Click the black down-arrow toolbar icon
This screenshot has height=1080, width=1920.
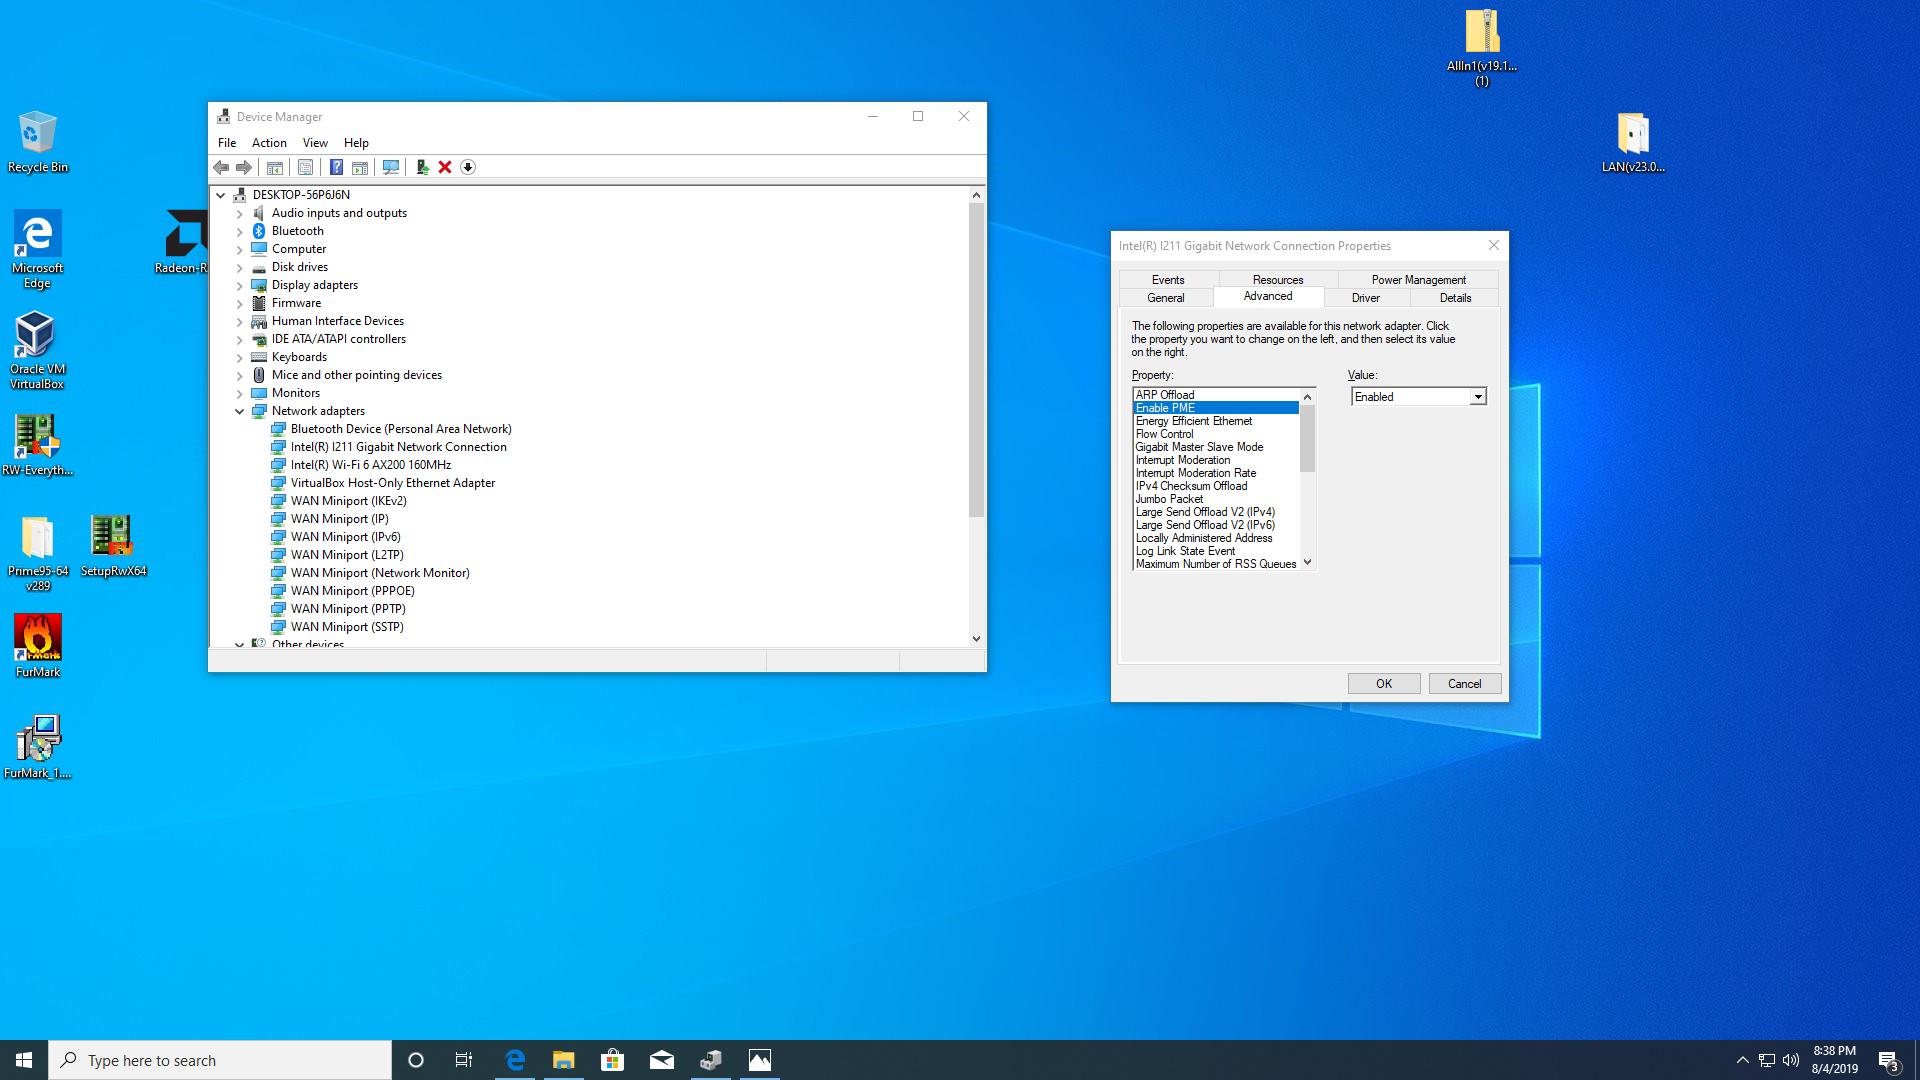point(468,167)
